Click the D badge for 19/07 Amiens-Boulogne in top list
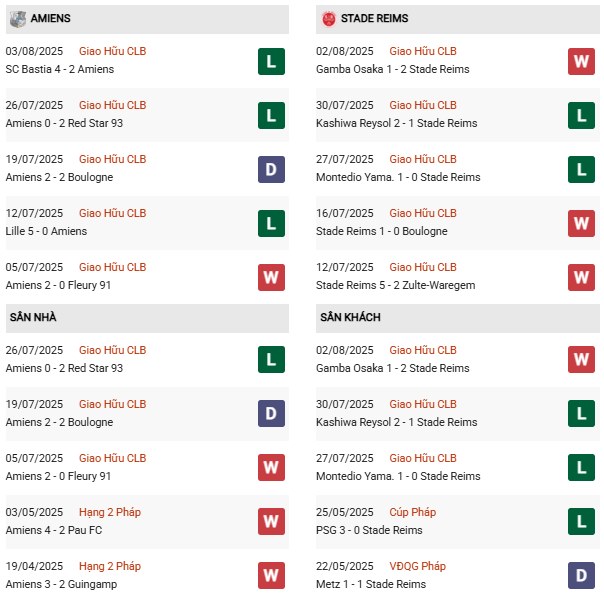This screenshot has height=596, width=604. pos(270,169)
